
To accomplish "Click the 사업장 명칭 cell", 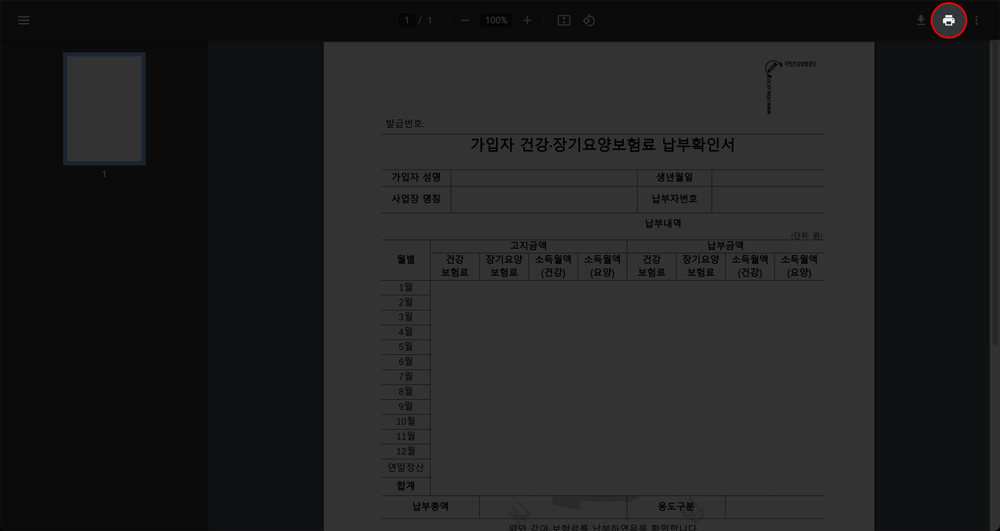I will pyautogui.click(x=416, y=199).
